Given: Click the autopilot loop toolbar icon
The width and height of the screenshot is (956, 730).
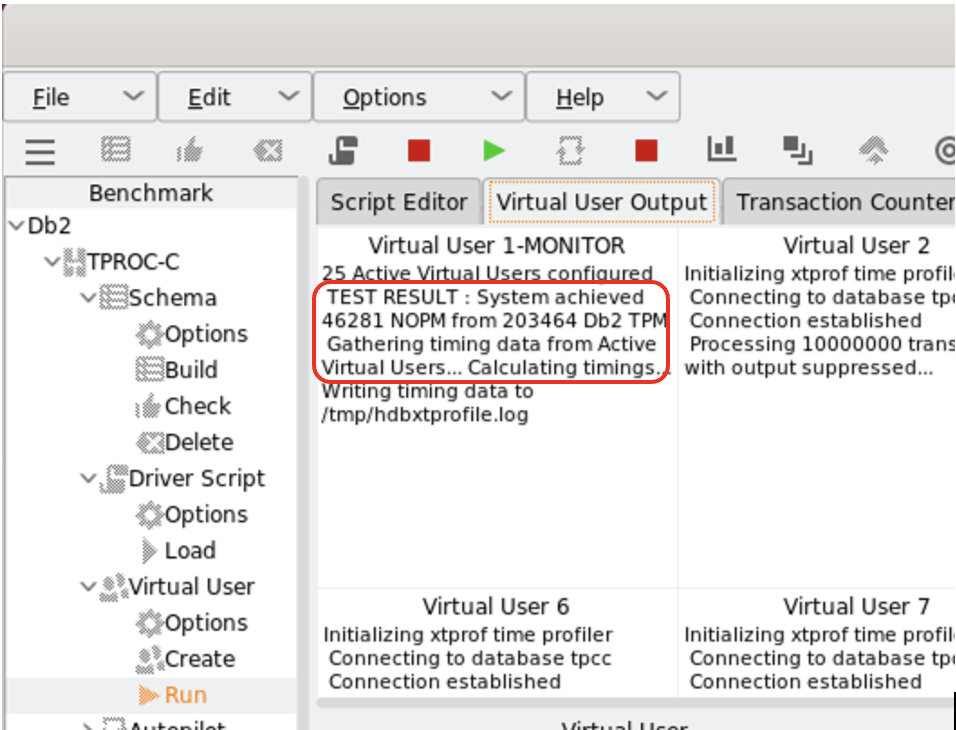Looking at the screenshot, I should click(571, 151).
